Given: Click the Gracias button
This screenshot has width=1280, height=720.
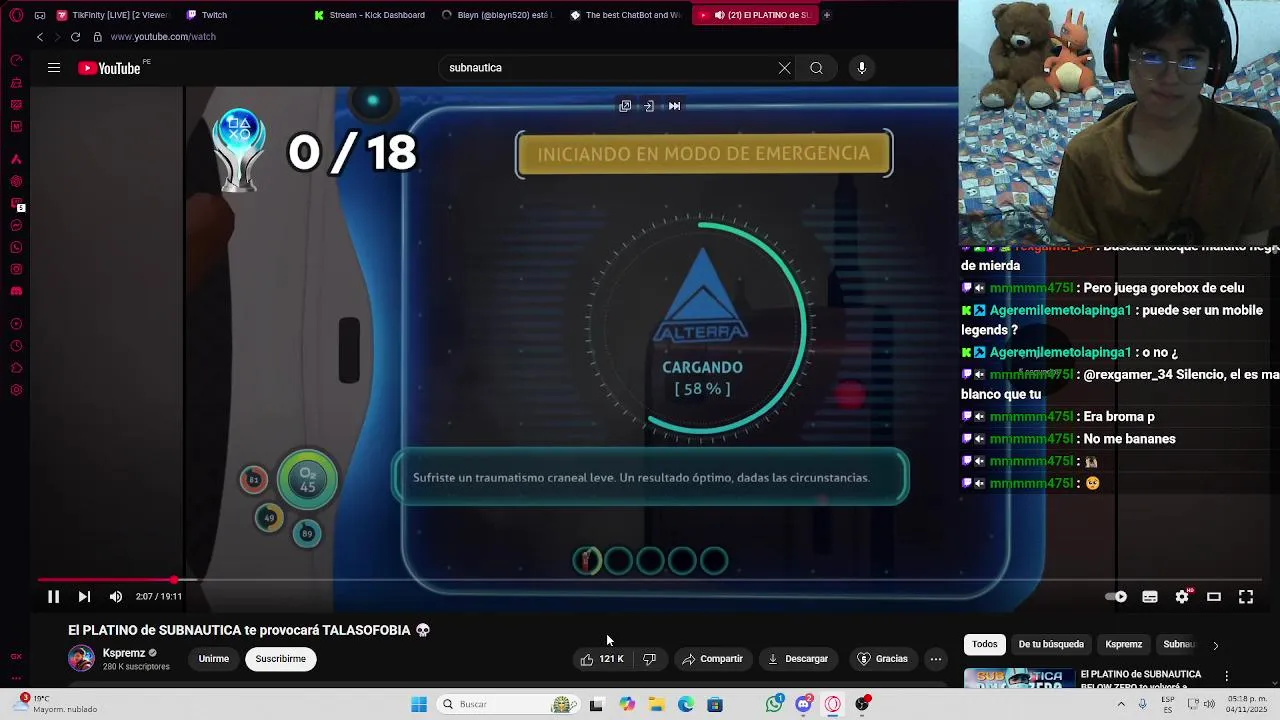Looking at the screenshot, I should tap(883, 659).
